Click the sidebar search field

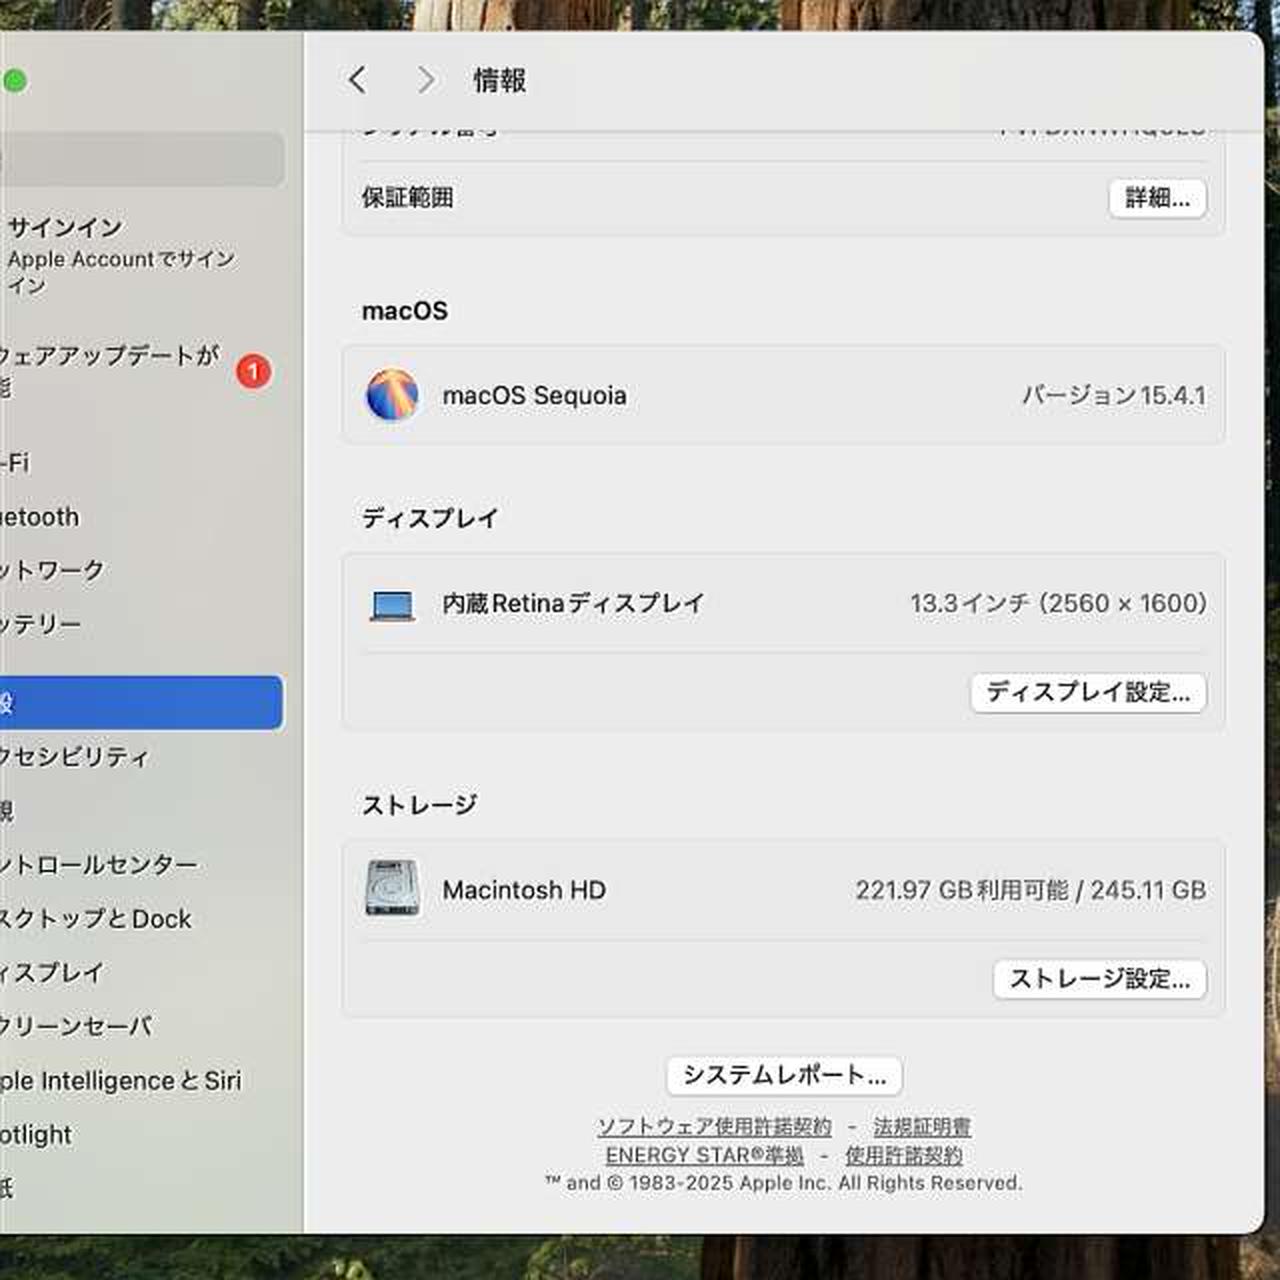click(x=140, y=159)
